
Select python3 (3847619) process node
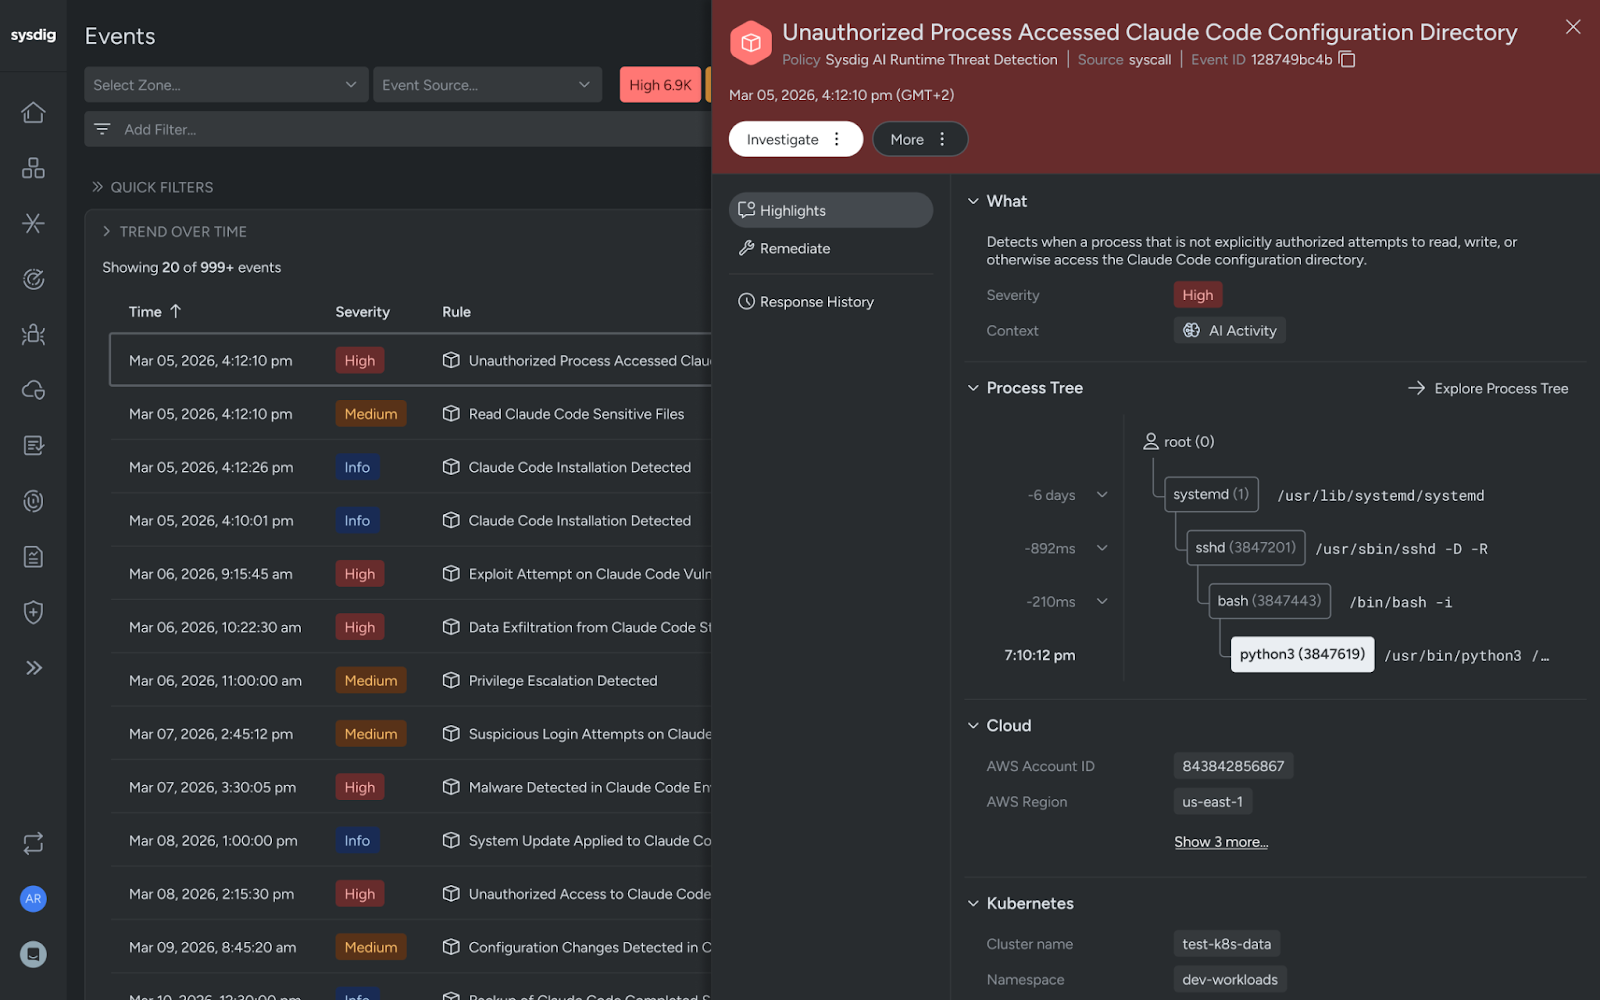pos(1302,654)
